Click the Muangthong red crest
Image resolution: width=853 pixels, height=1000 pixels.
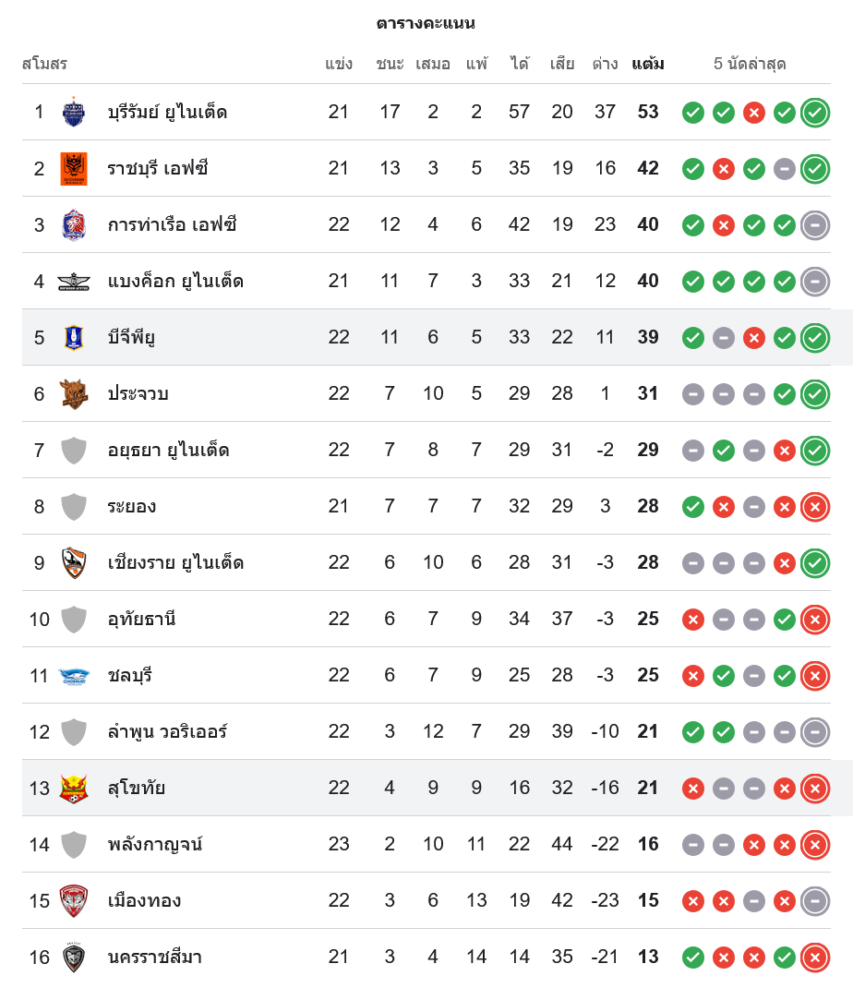point(74,901)
